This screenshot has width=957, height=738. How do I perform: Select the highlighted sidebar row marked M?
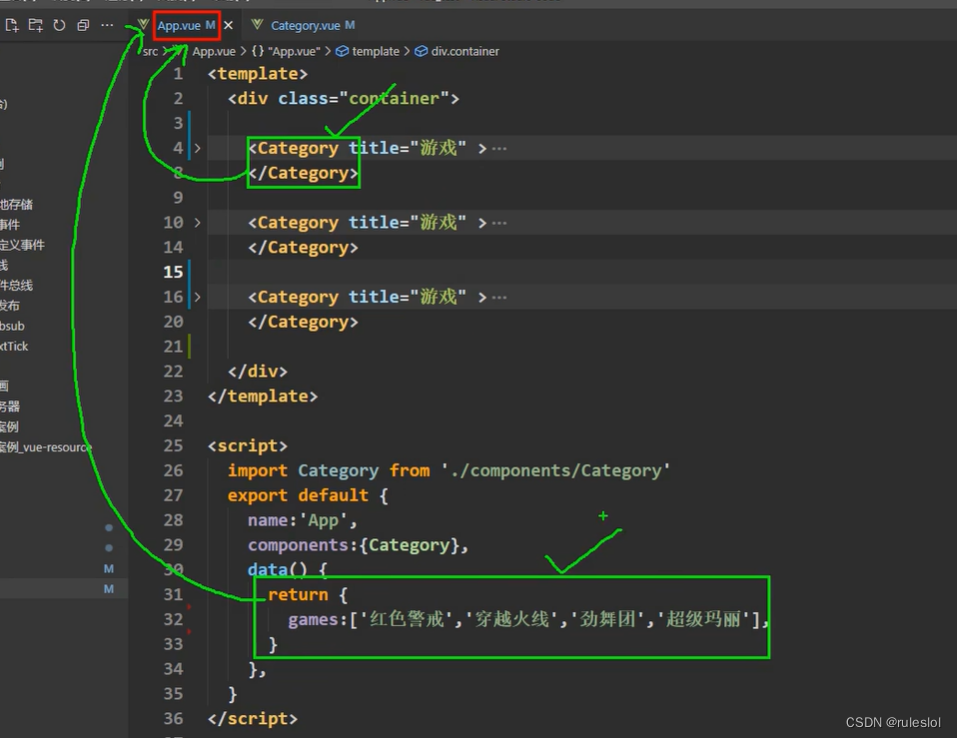point(63,589)
